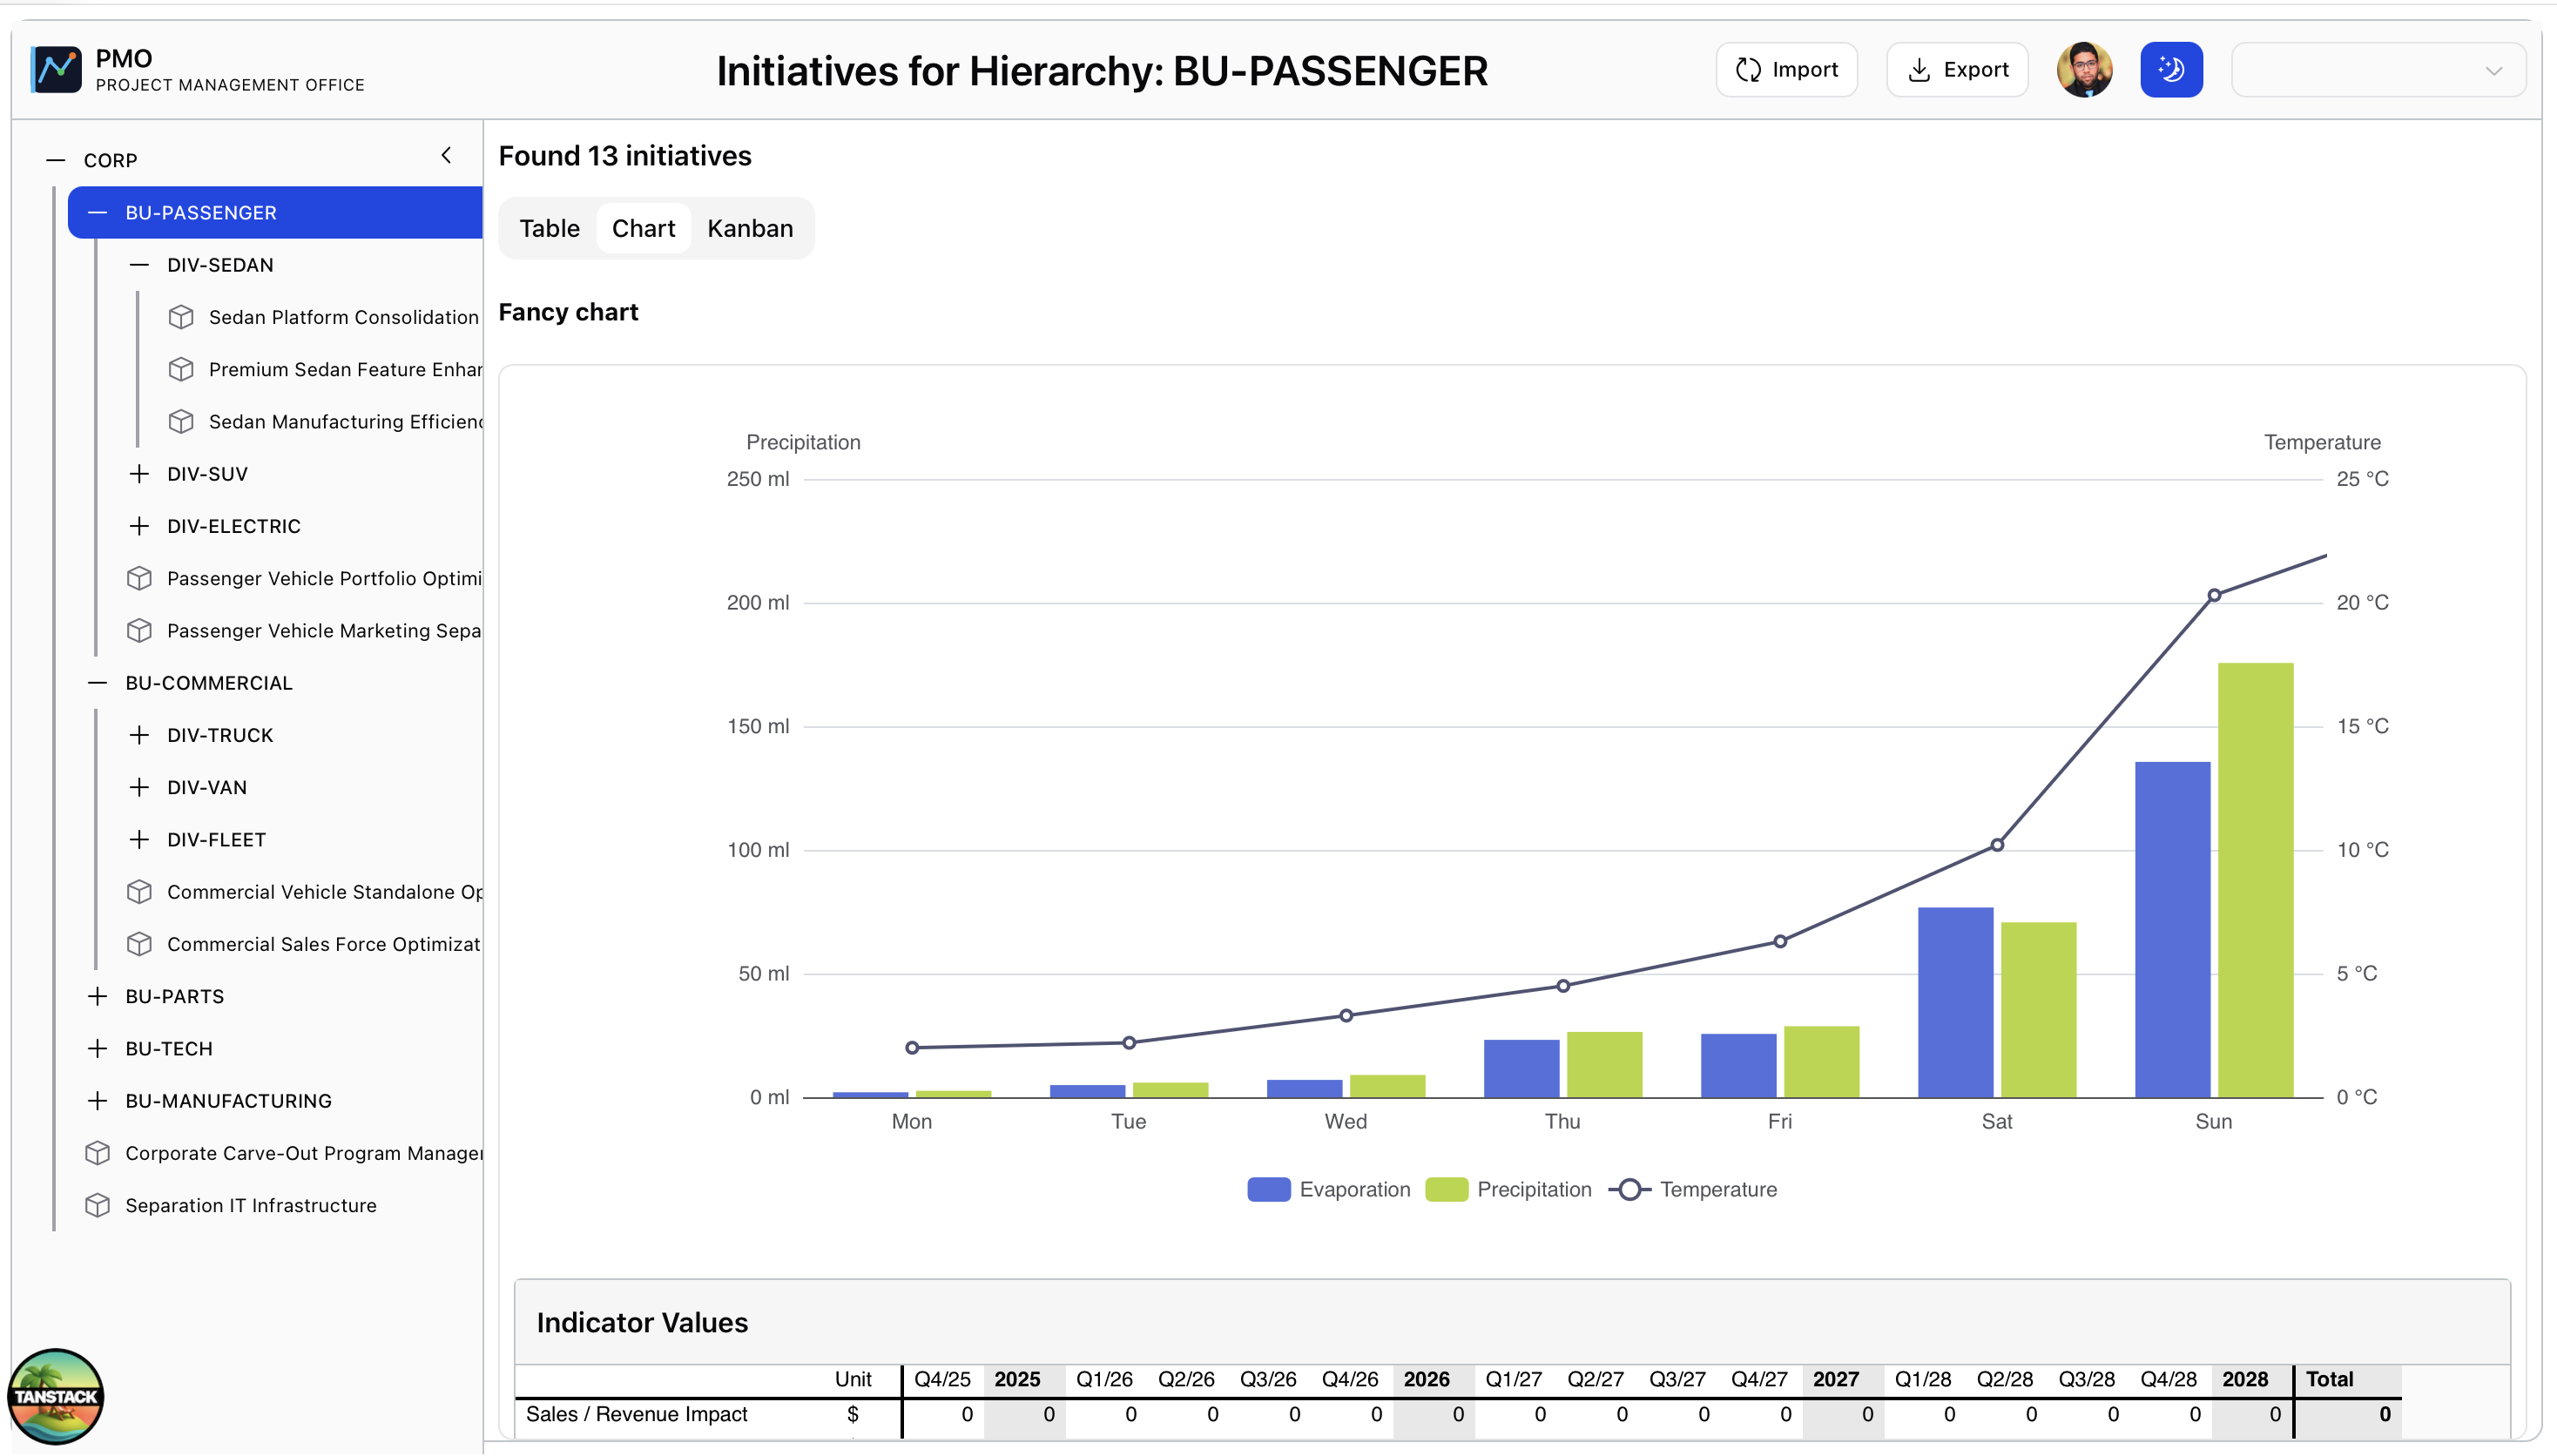2557x1456 pixels.
Task: Click the PMO logo icon
Action: tap(56, 69)
